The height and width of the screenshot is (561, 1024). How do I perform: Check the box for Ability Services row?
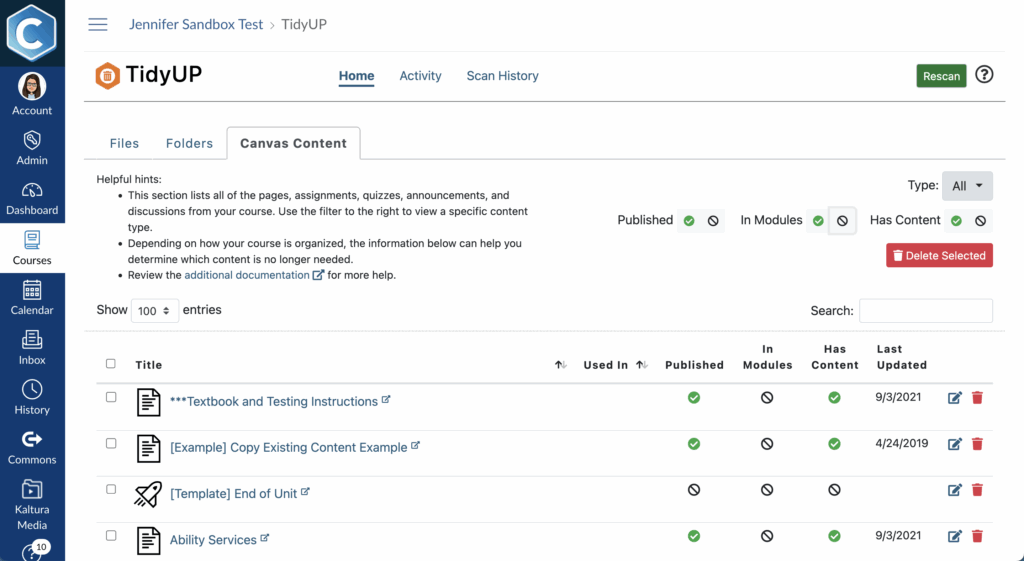click(111, 536)
